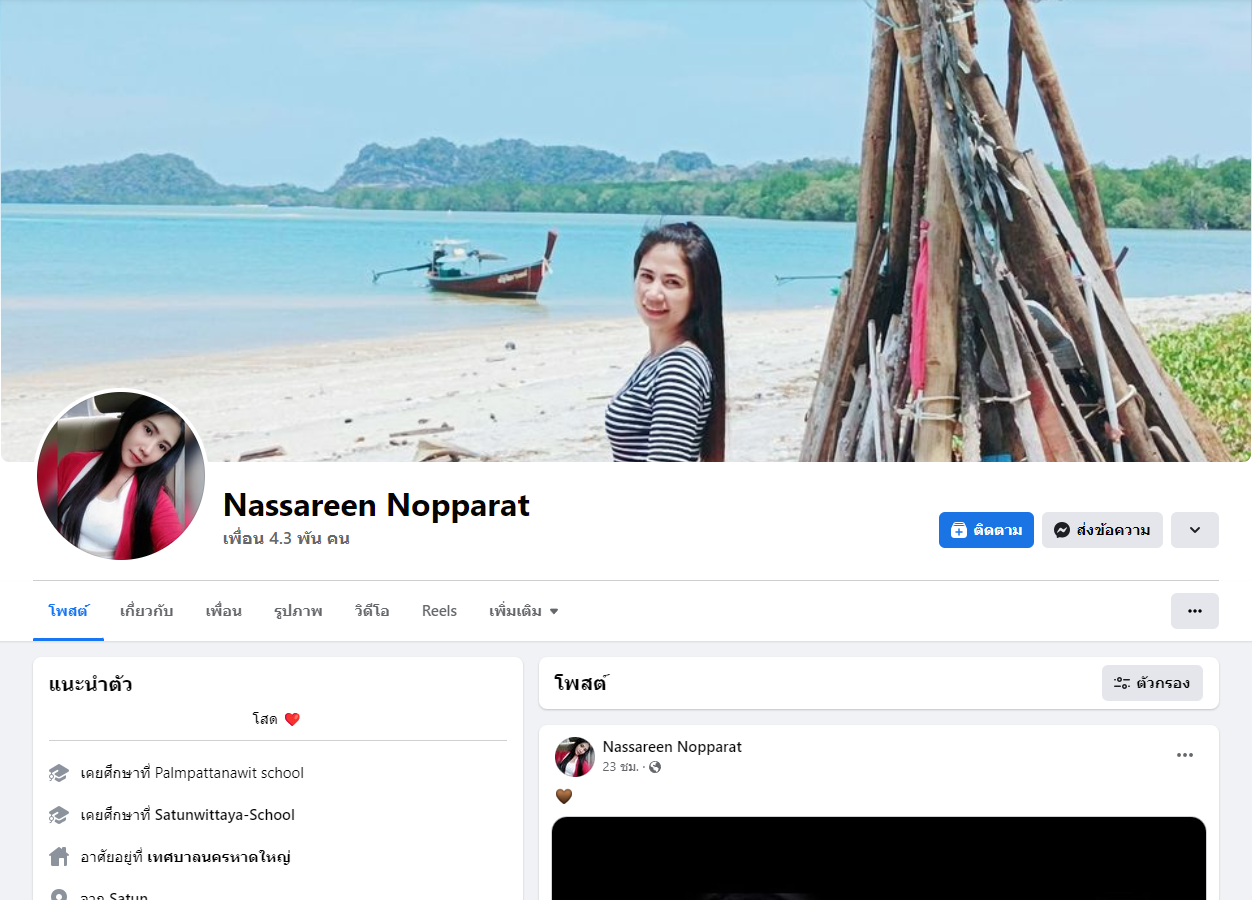The width and height of the screenshot is (1252, 900).
Task: Open the black post media image
Action: pos(879,858)
